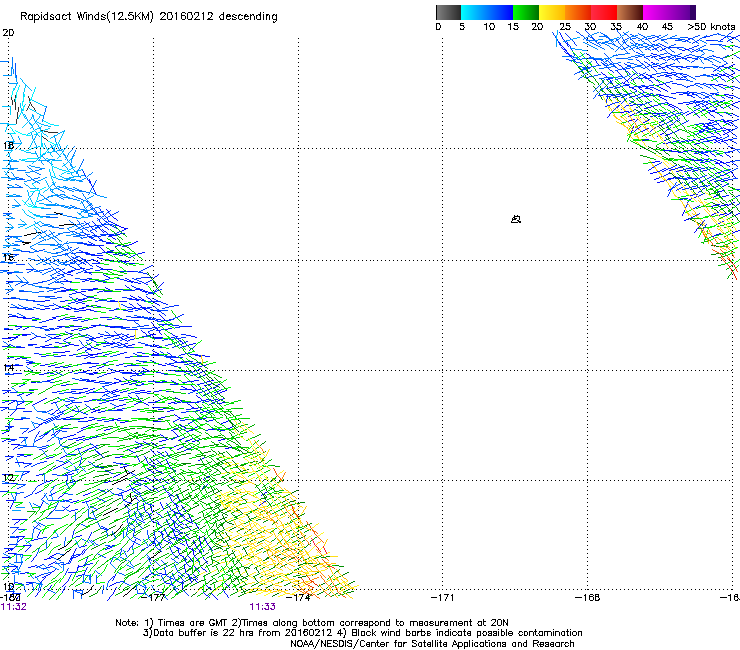The image size is (740, 650).
Task: Click legend tick label '45'
Action: (667, 27)
